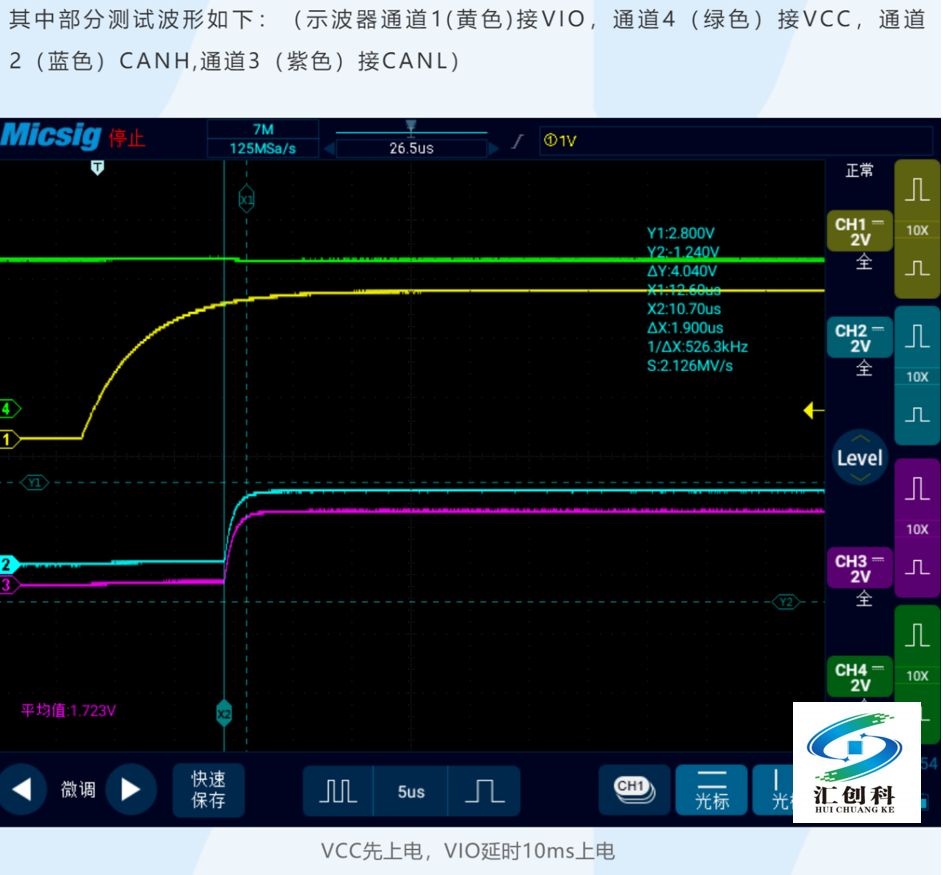Toggle the CH3 2V channel button
The image size is (943, 875).
coord(859,569)
